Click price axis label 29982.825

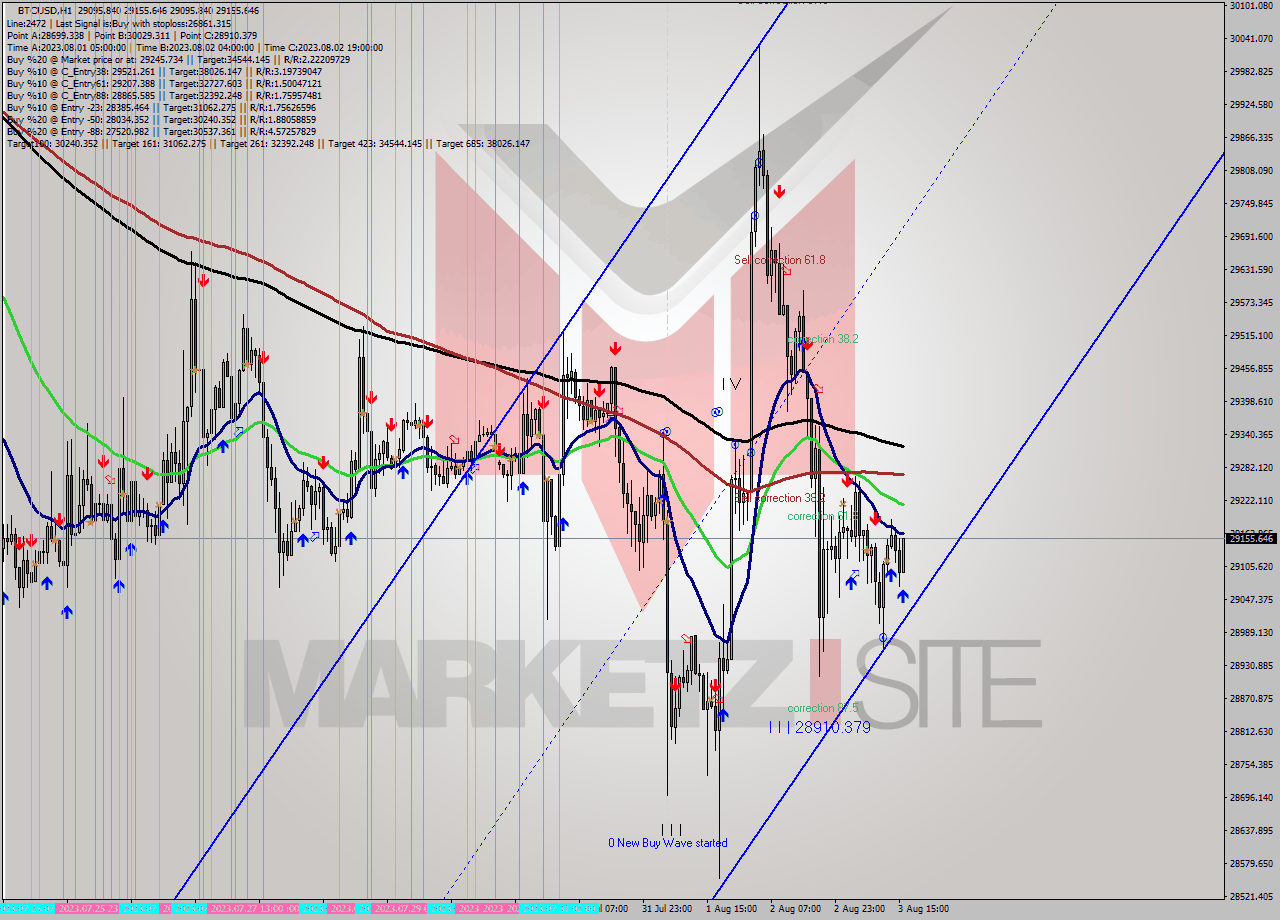click(x=1251, y=71)
